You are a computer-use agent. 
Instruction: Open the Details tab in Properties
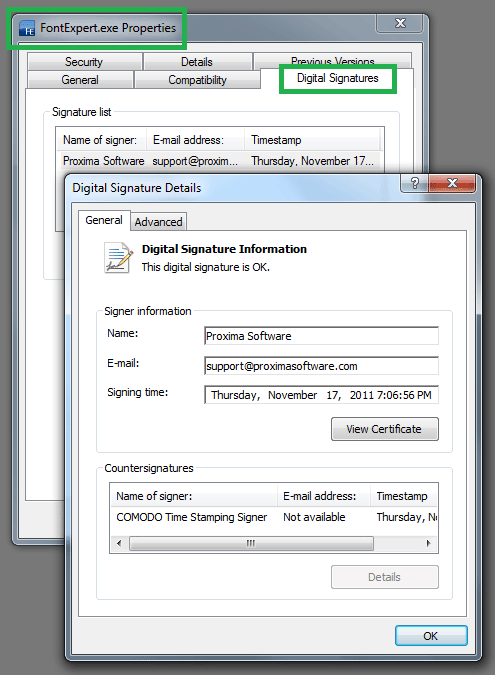tap(197, 62)
